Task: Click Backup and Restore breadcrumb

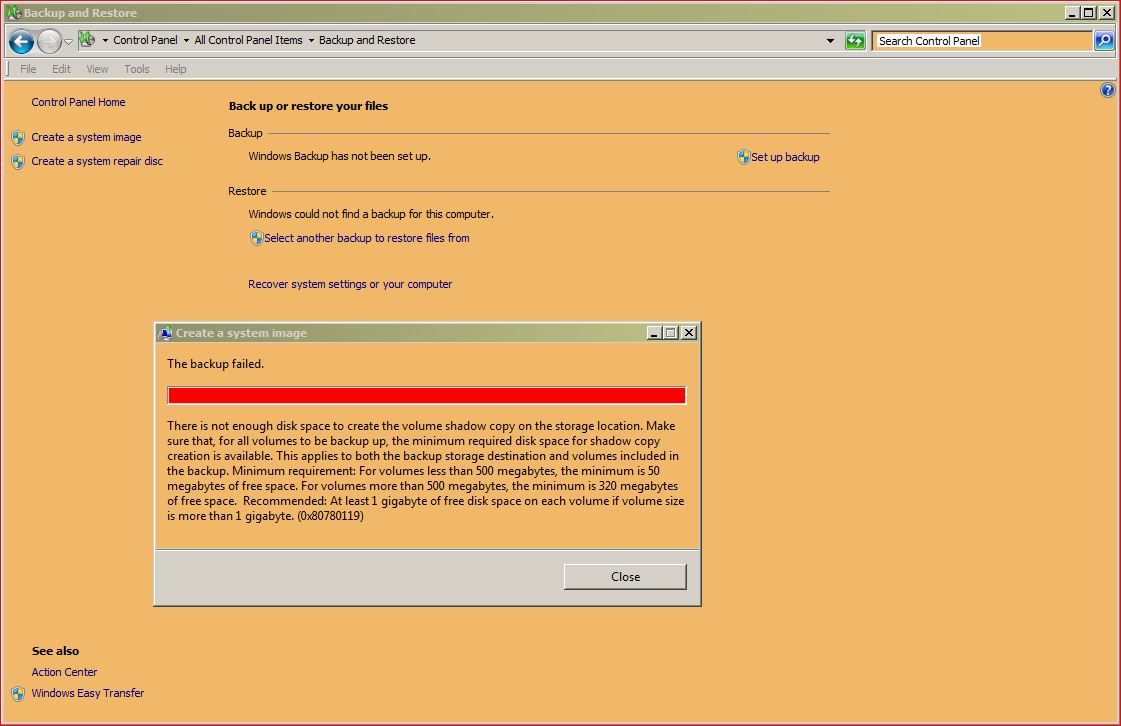Action: tap(367, 41)
